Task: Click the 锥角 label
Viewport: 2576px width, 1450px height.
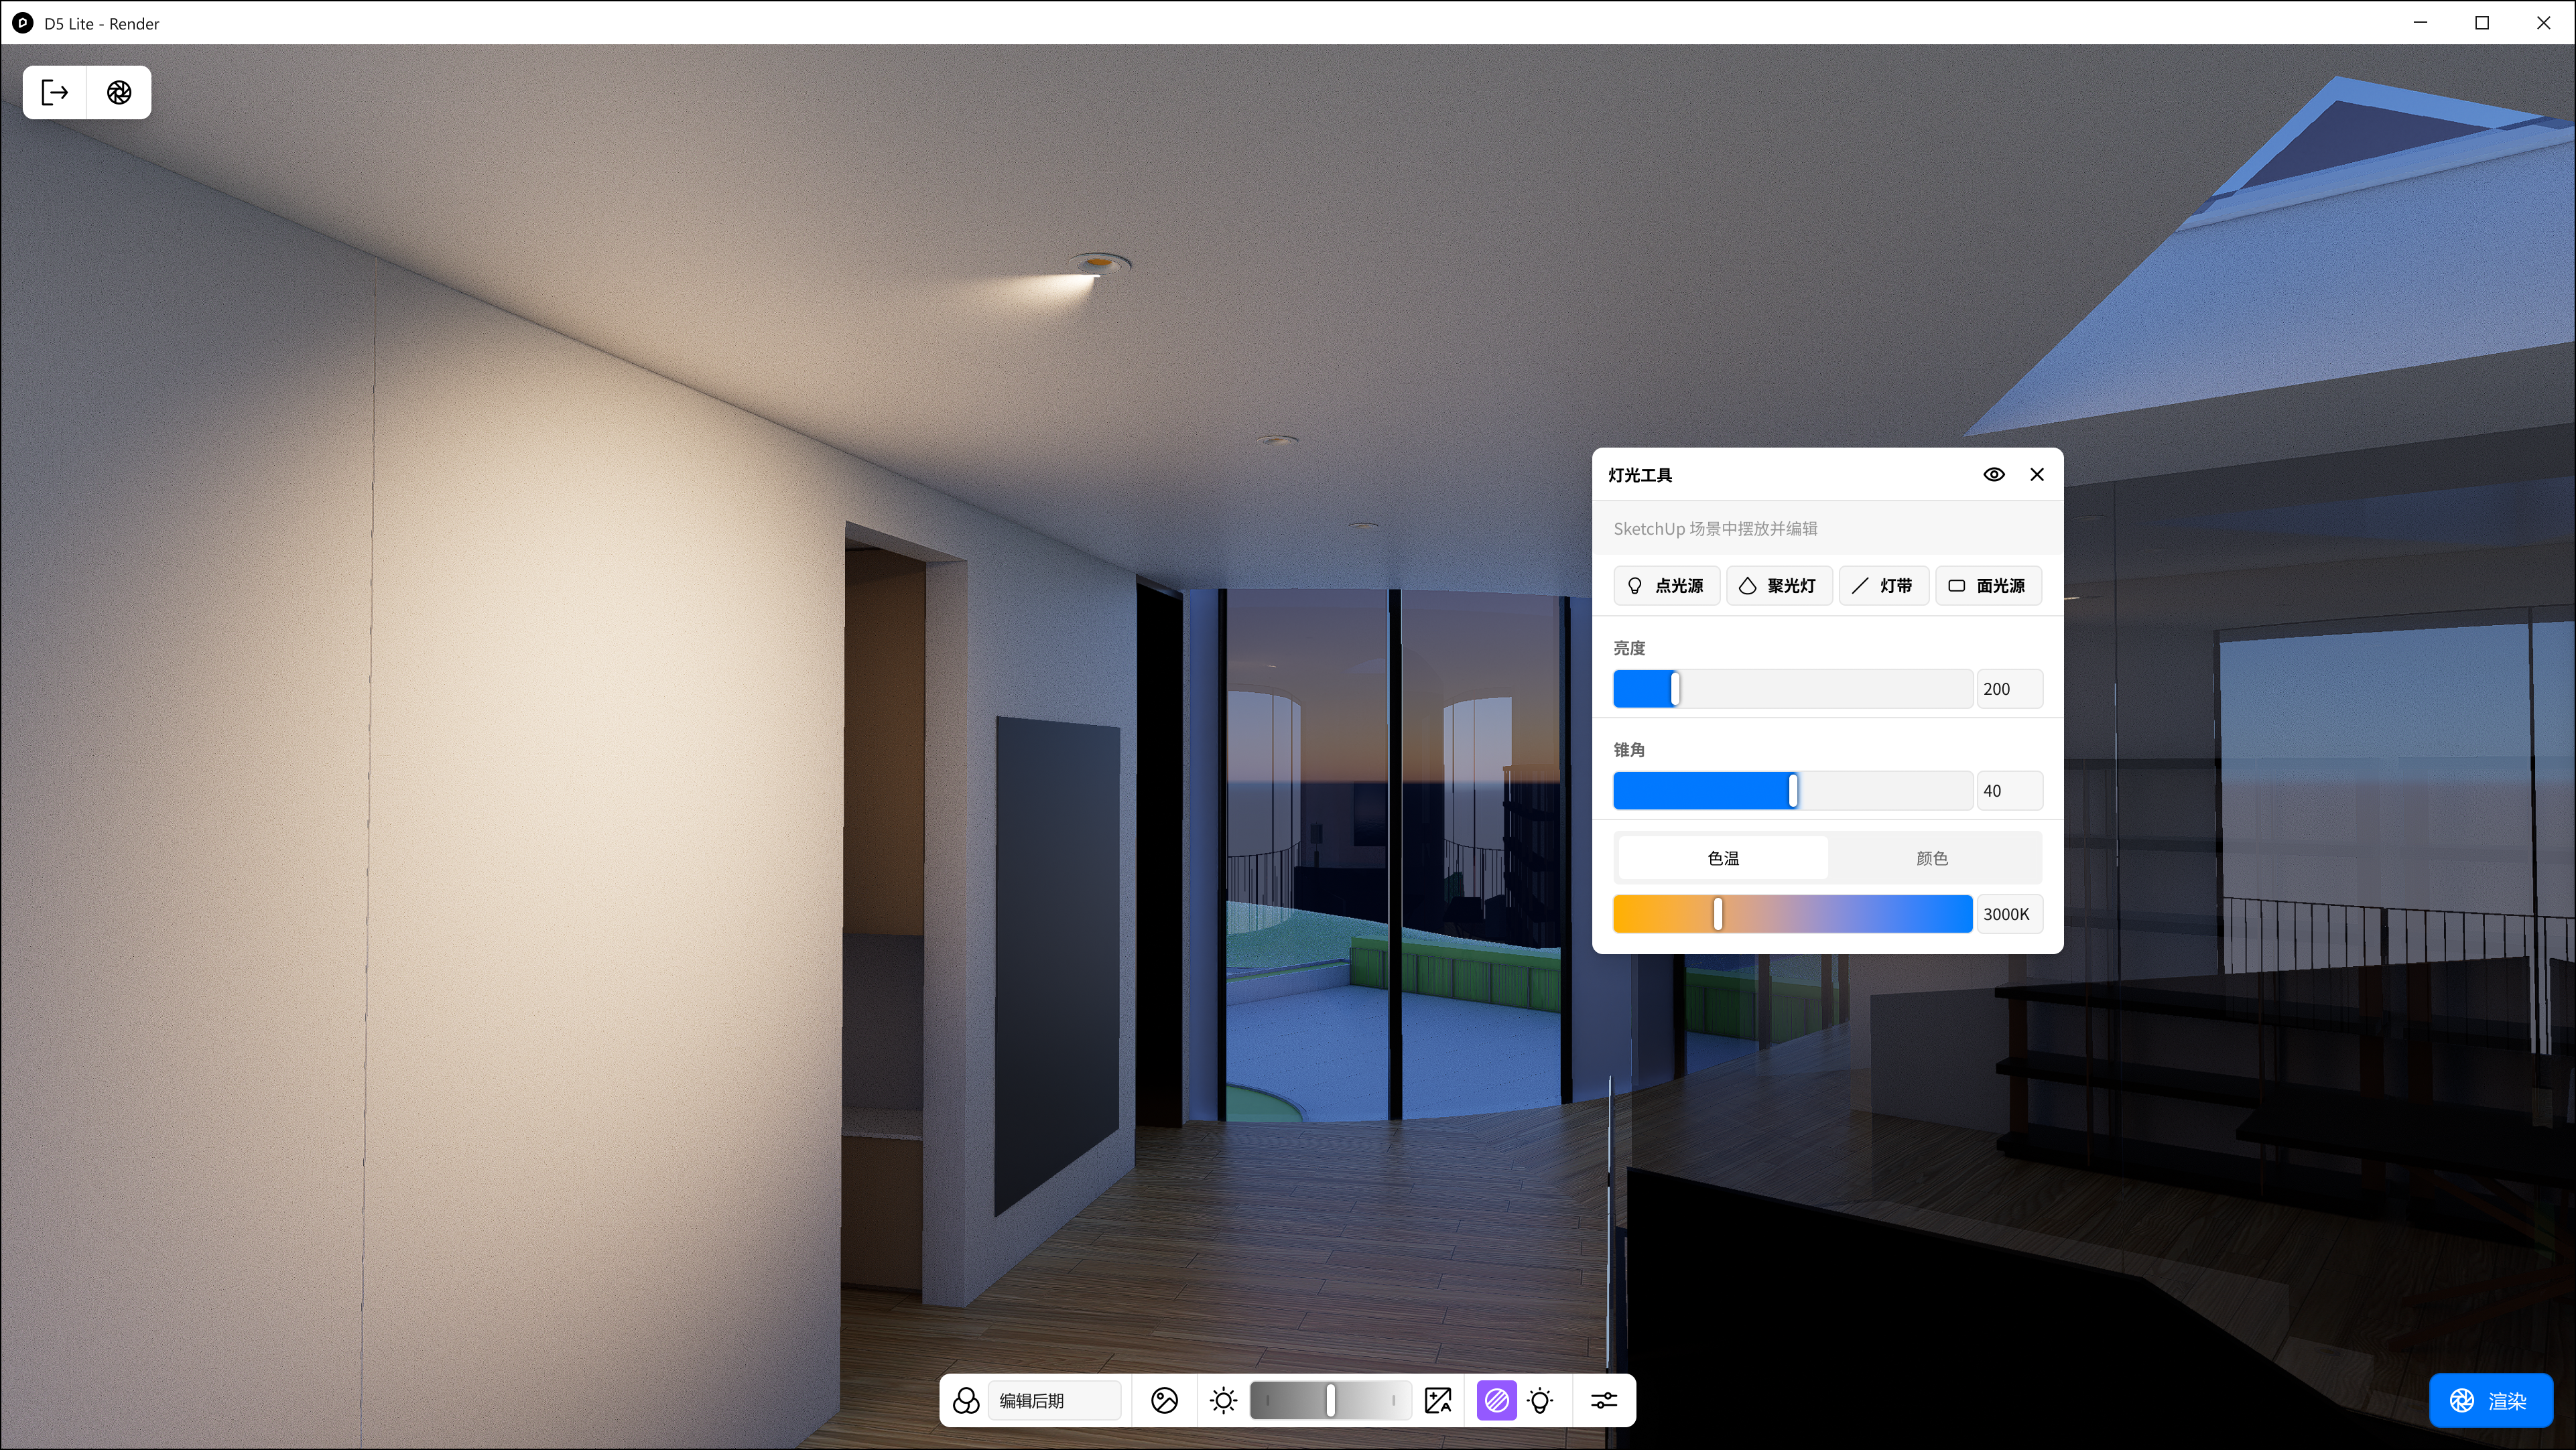Action: point(1629,750)
